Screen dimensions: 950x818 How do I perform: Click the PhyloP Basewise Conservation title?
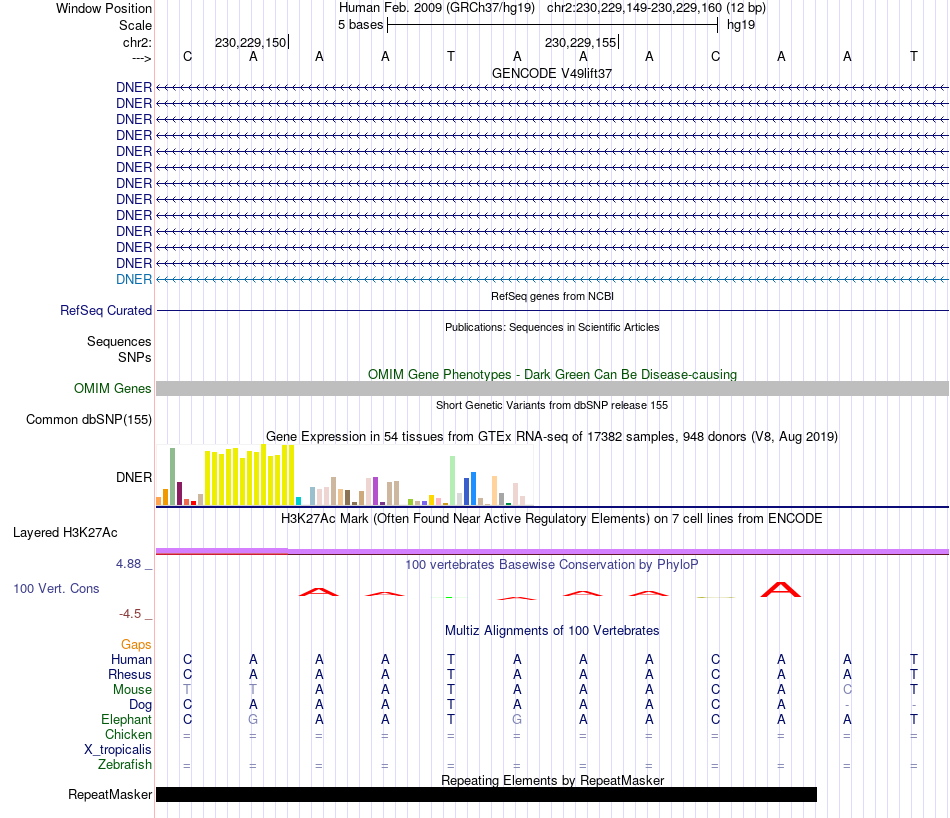click(552, 565)
